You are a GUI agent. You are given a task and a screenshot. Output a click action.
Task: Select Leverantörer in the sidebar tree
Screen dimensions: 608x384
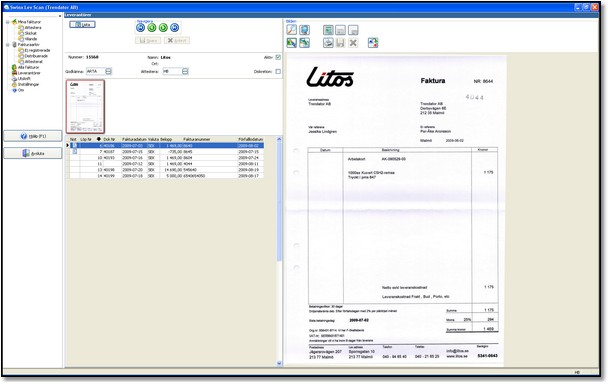(26, 73)
